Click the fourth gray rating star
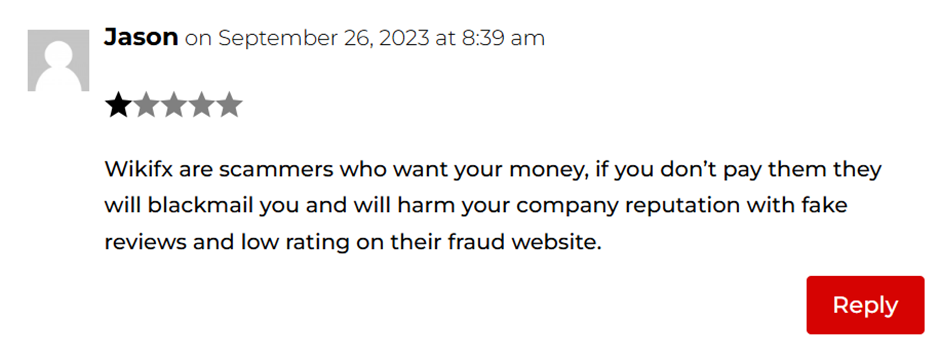This screenshot has height=361, width=940. click(x=201, y=106)
